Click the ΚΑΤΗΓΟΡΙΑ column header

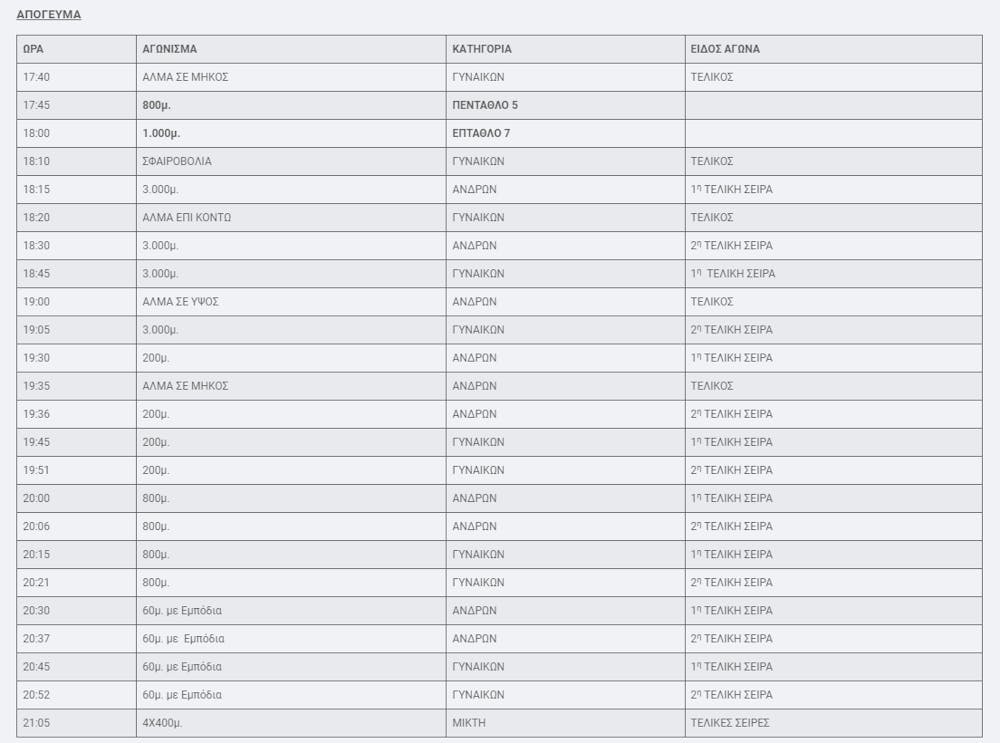click(482, 49)
